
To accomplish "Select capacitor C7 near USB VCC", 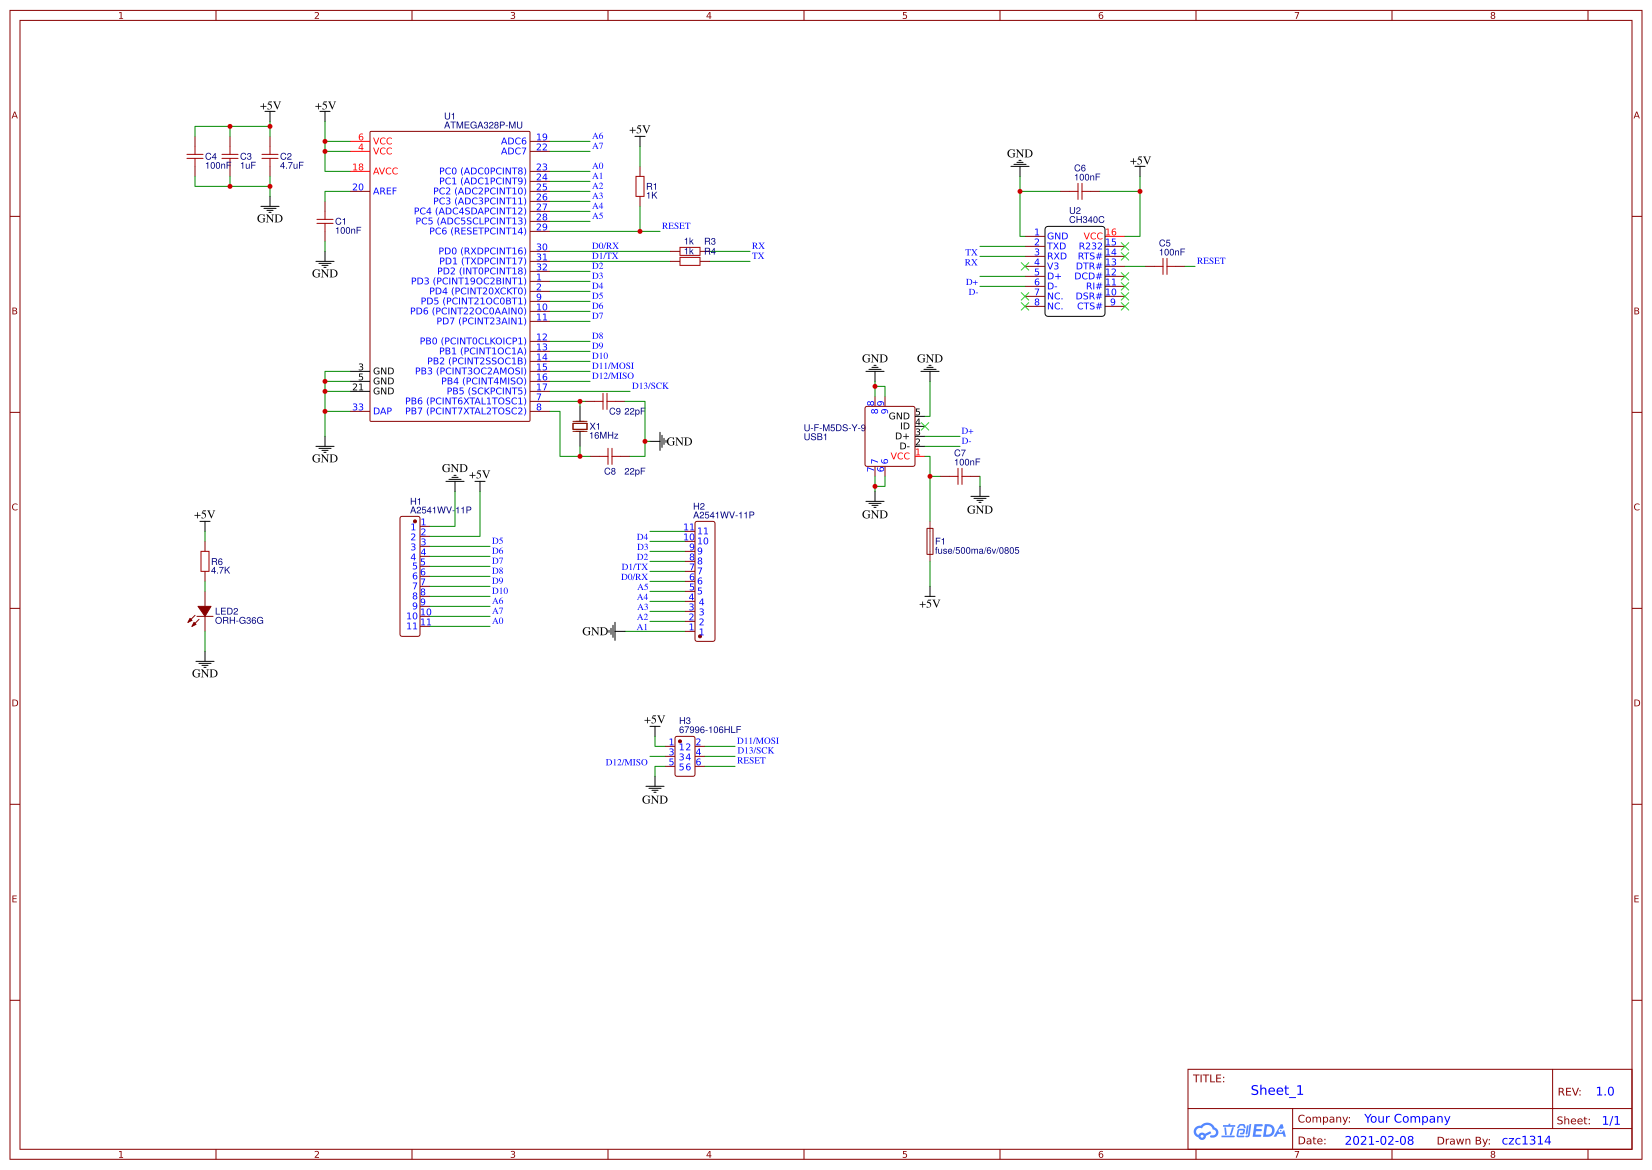I will click(960, 477).
